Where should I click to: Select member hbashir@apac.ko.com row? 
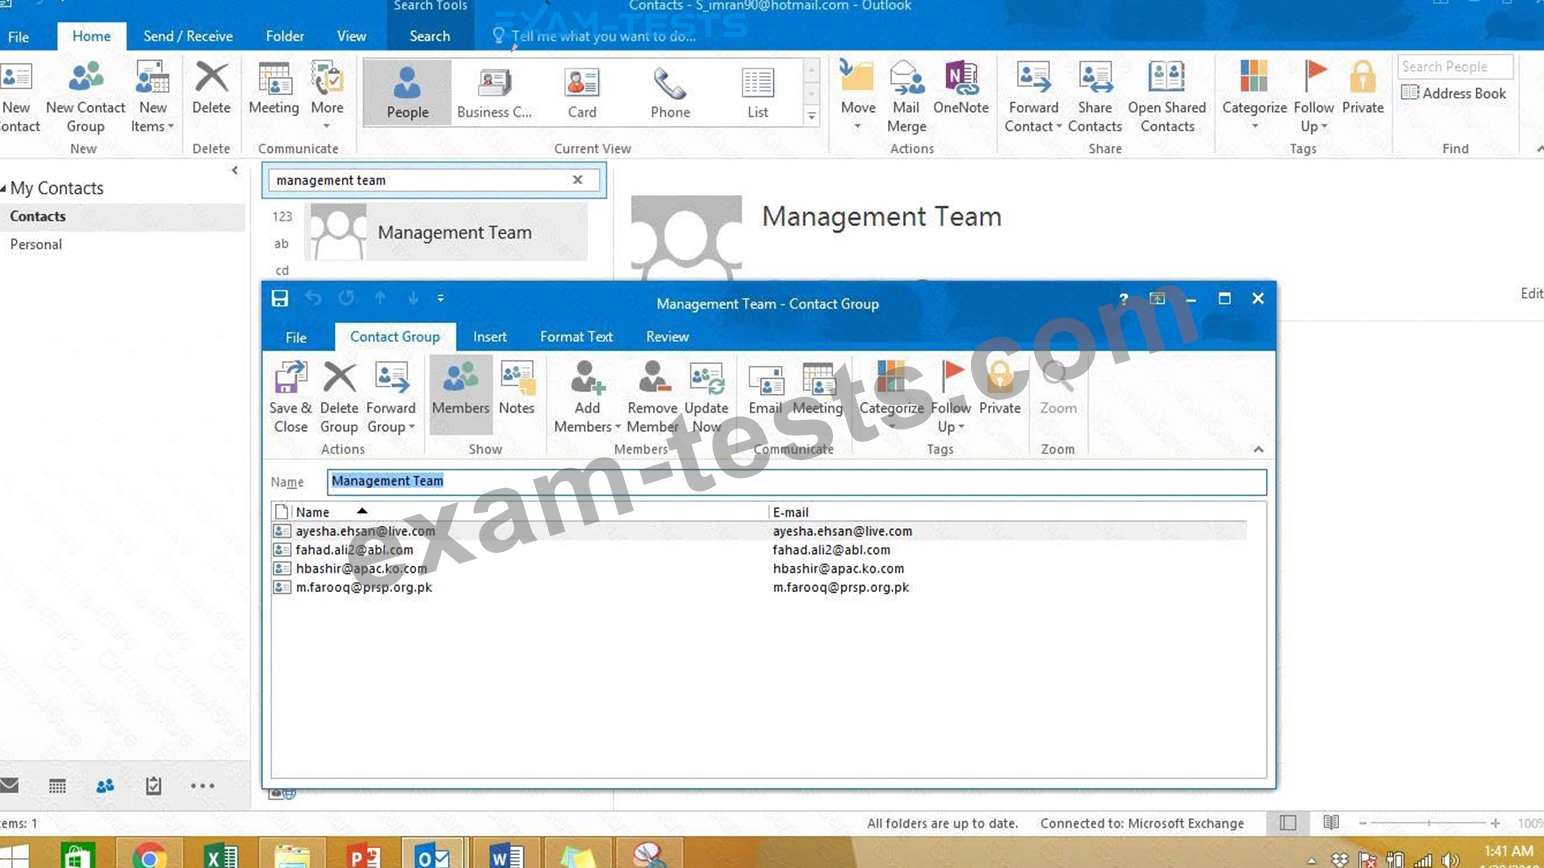tap(759, 568)
